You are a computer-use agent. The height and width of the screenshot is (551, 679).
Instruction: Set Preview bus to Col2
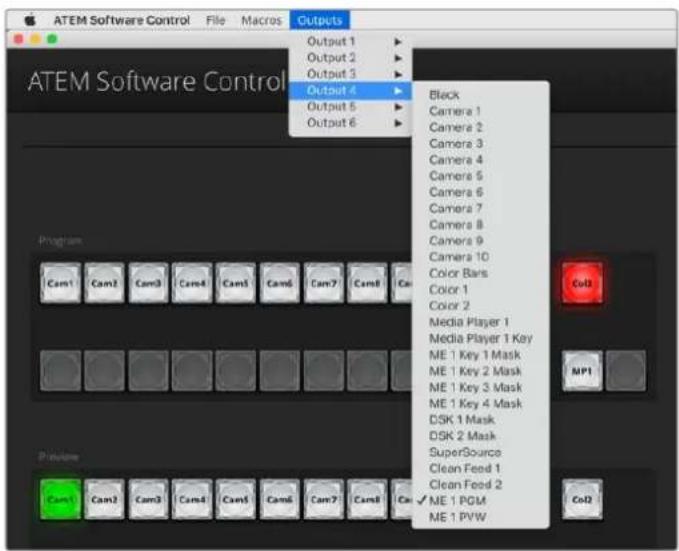[x=582, y=499]
